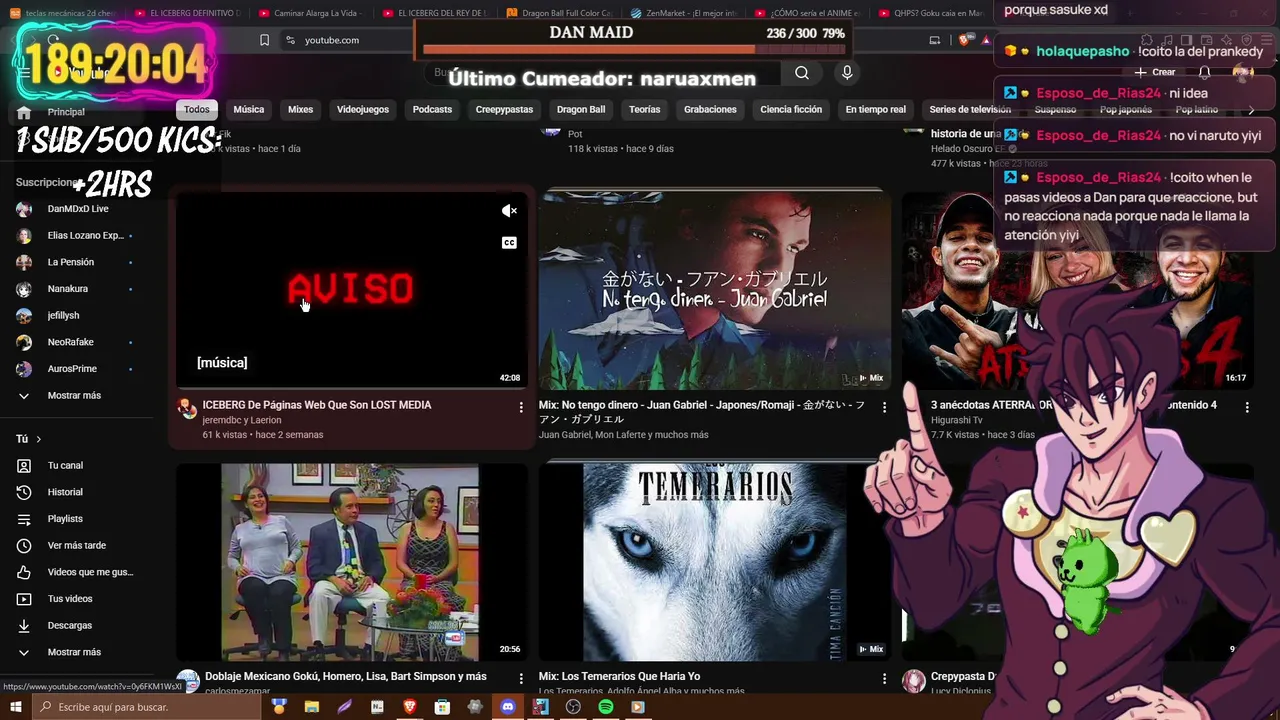The width and height of the screenshot is (1280, 720).
Task: Open the Playlists icon in the sidebar
Action: tap(24, 519)
